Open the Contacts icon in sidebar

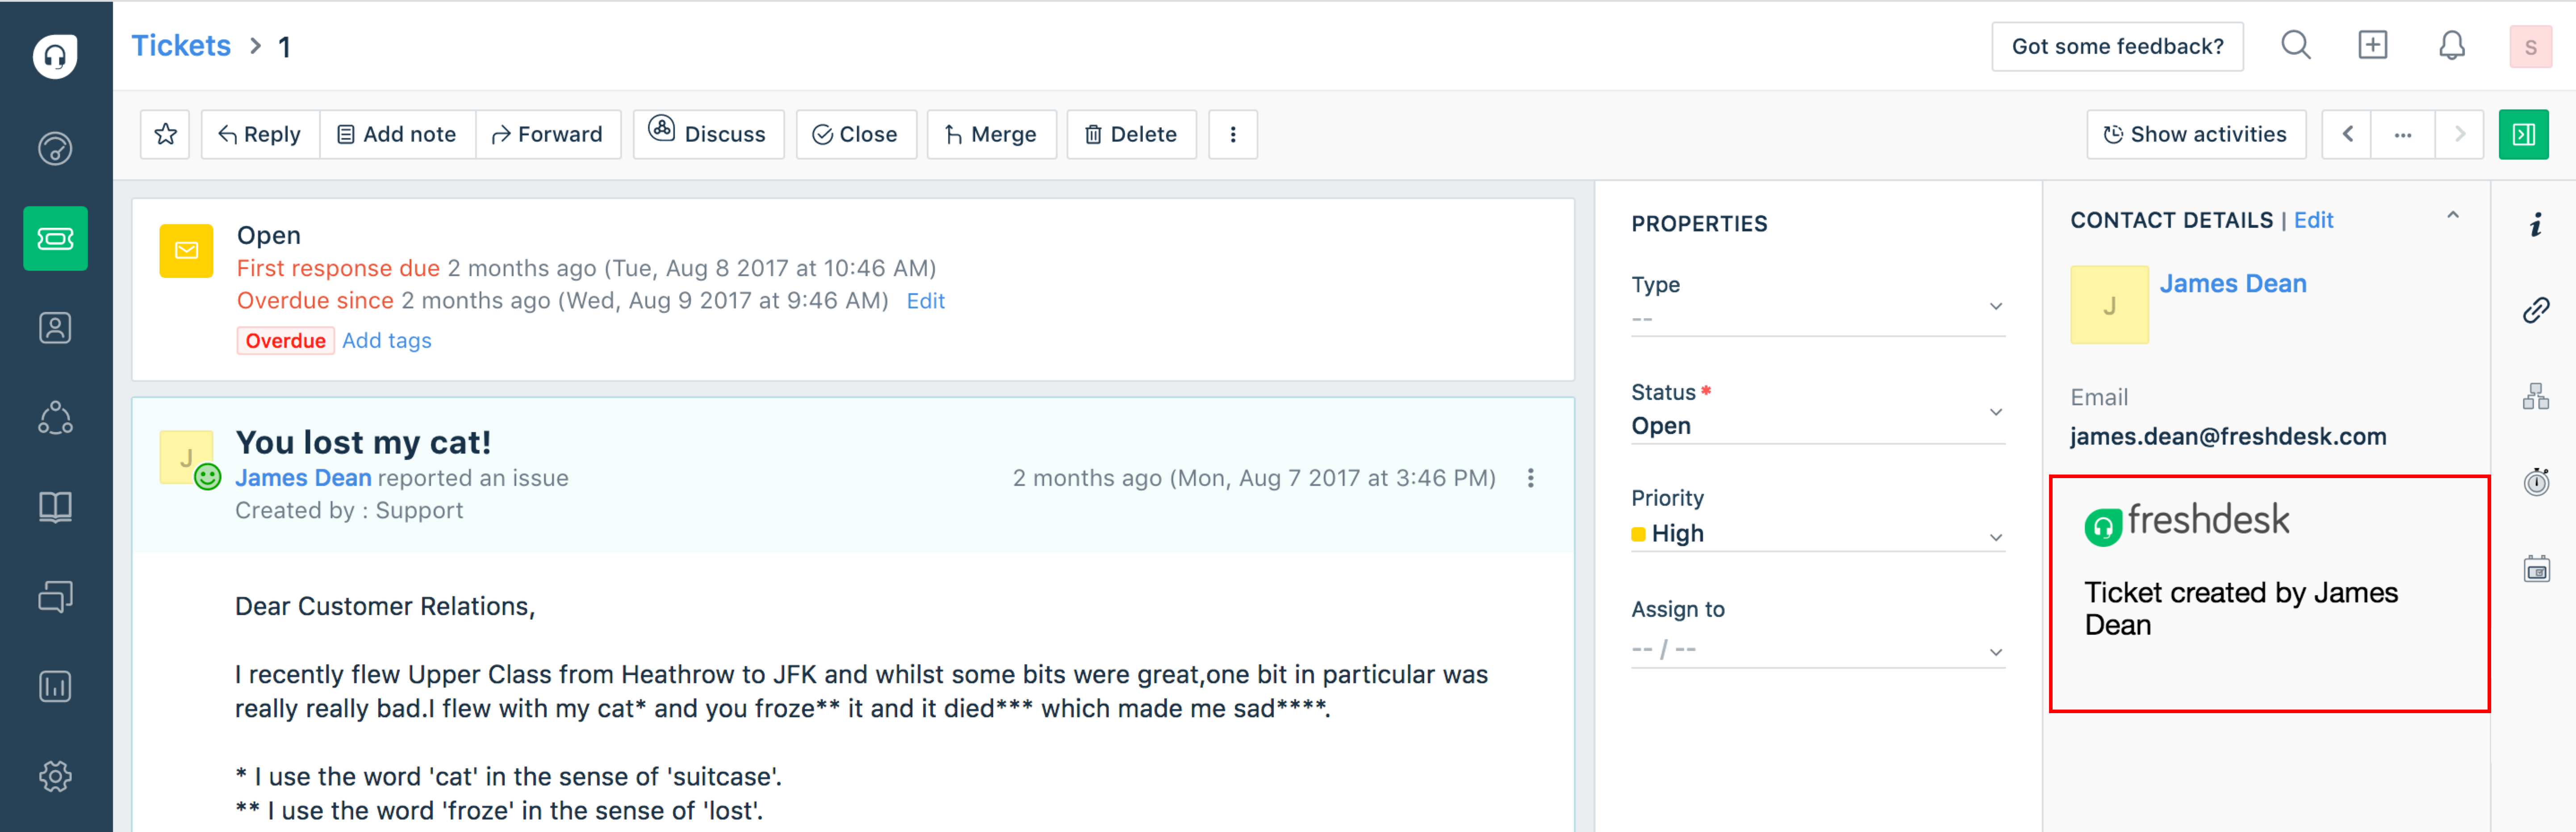[x=55, y=328]
